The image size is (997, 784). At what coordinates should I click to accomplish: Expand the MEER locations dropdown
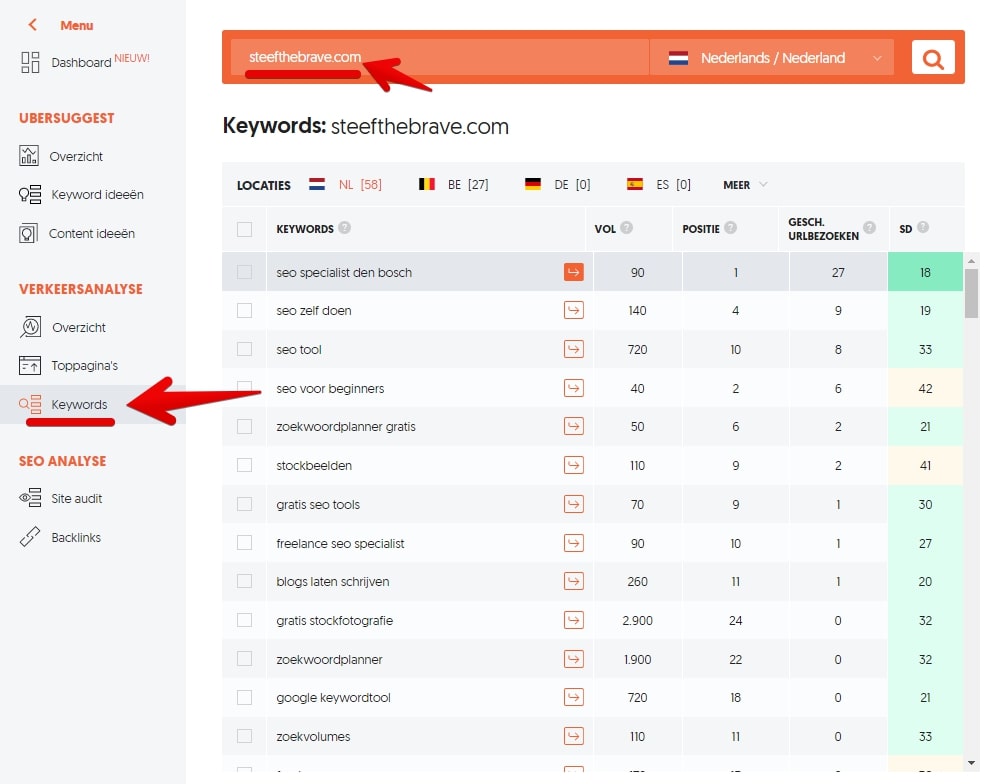point(745,184)
